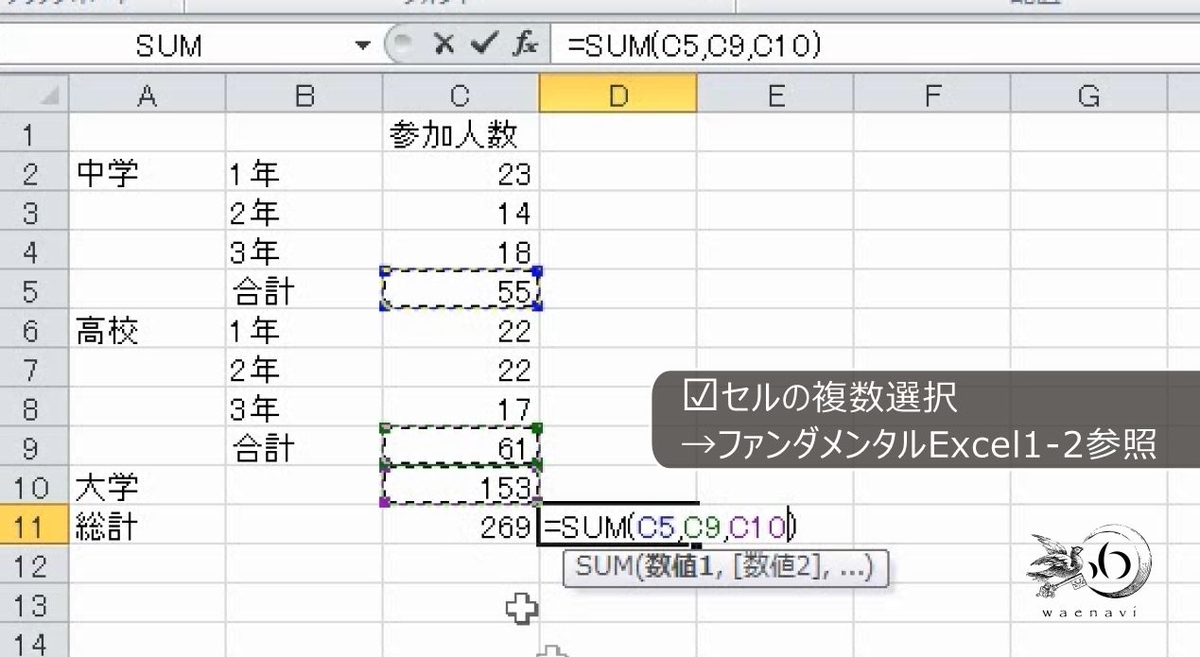Image resolution: width=1200 pixels, height=657 pixels.
Task: Select row 5 header
Action: (34, 291)
